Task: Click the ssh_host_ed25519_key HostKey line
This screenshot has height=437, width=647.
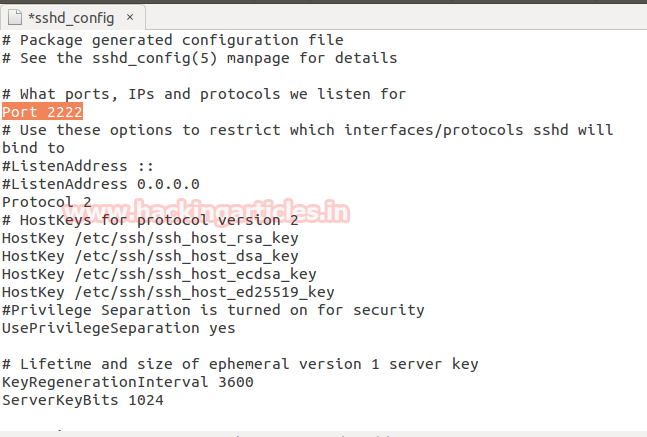Action: coord(168,292)
